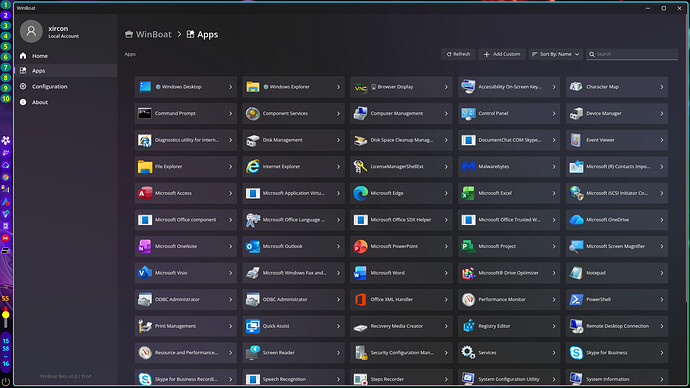The image size is (690, 388).
Task: Open the Component Services entry
Action: pyautogui.click(x=294, y=113)
